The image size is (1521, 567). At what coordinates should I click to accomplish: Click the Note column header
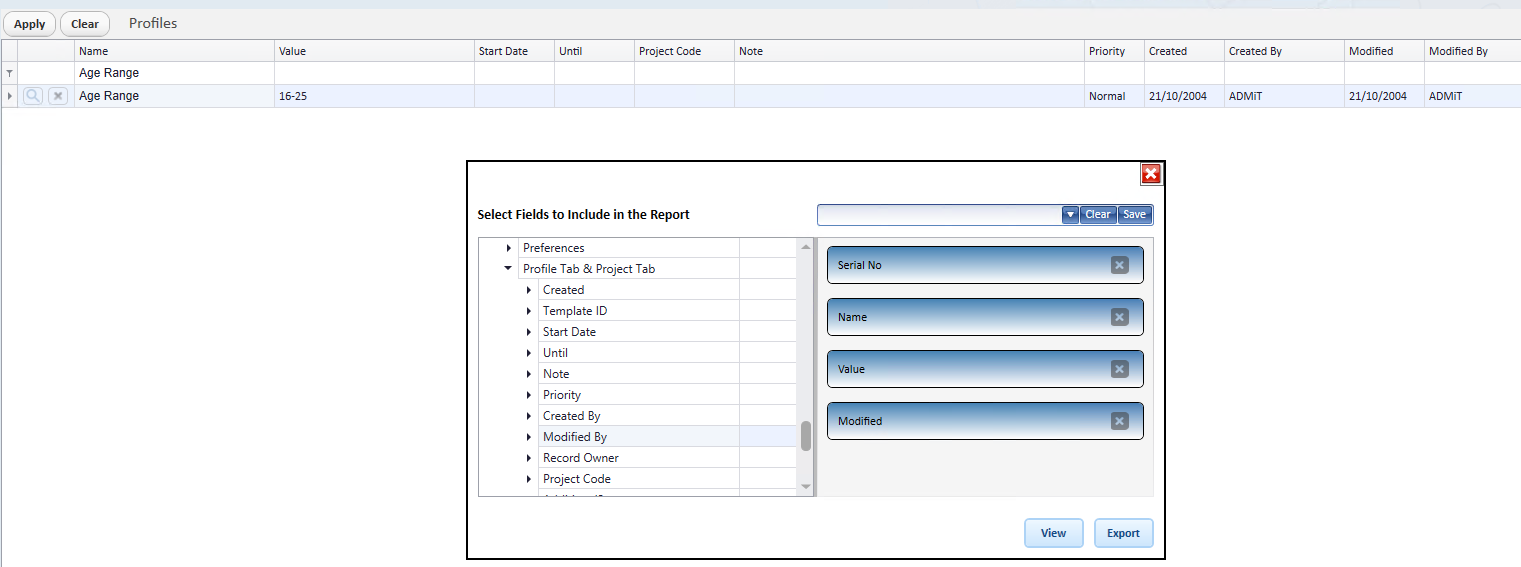910,51
